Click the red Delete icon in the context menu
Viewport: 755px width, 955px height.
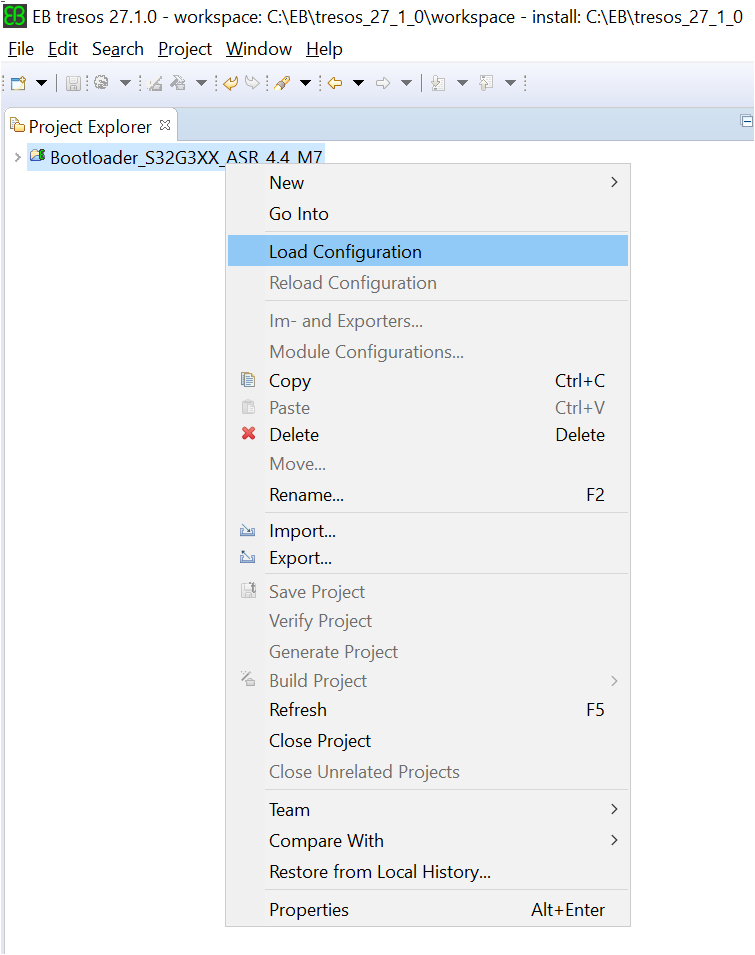click(x=249, y=434)
